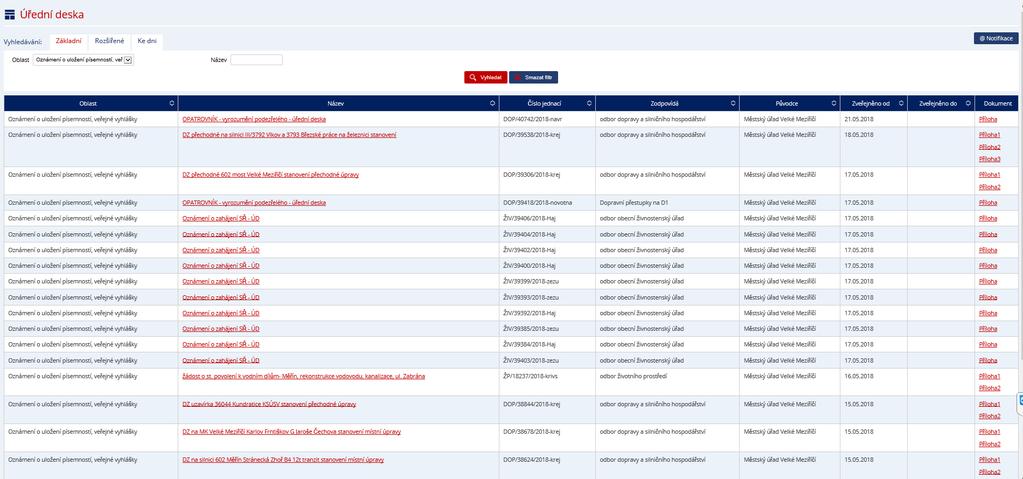Open Příloha2 for row DOP/39306/2018-krej
This screenshot has width=1023, height=479.
[990, 187]
